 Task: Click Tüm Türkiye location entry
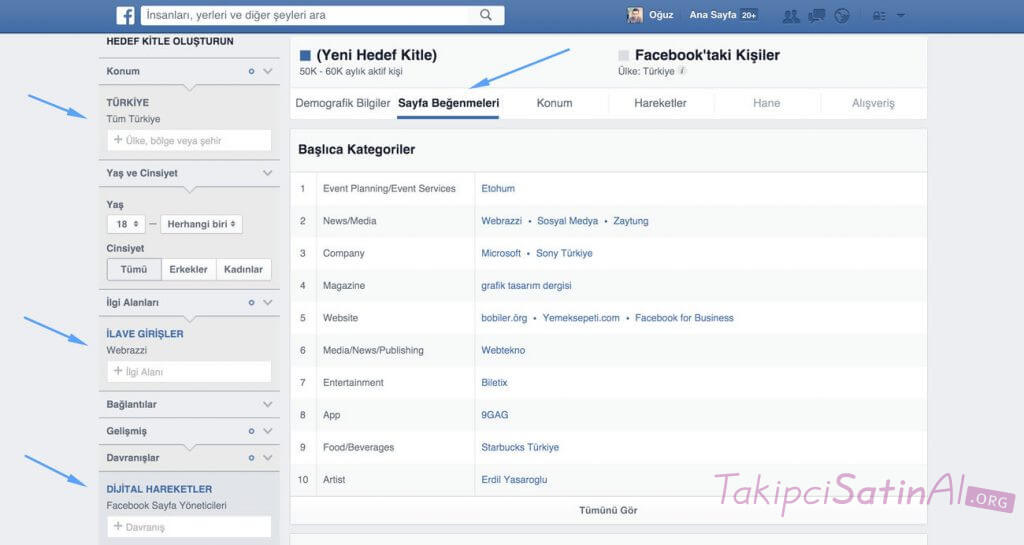click(x=133, y=119)
